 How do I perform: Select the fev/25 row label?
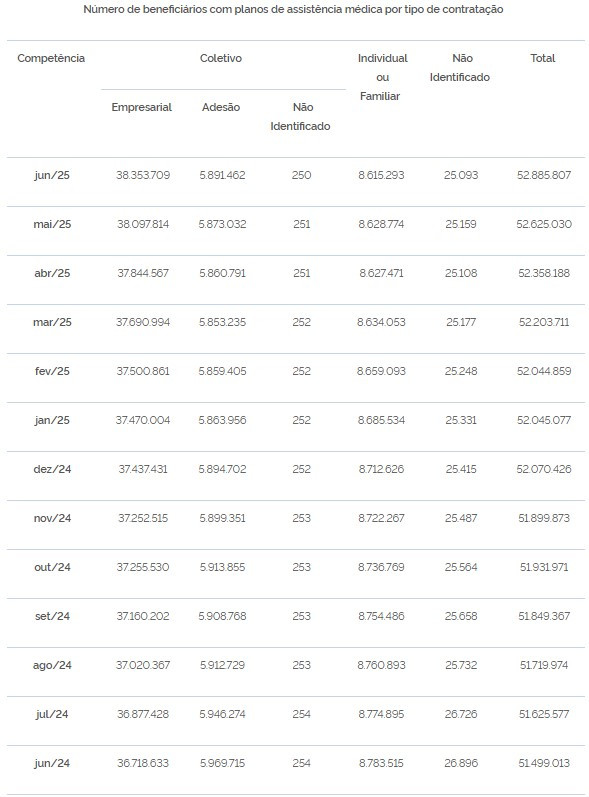click(x=52, y=371)
